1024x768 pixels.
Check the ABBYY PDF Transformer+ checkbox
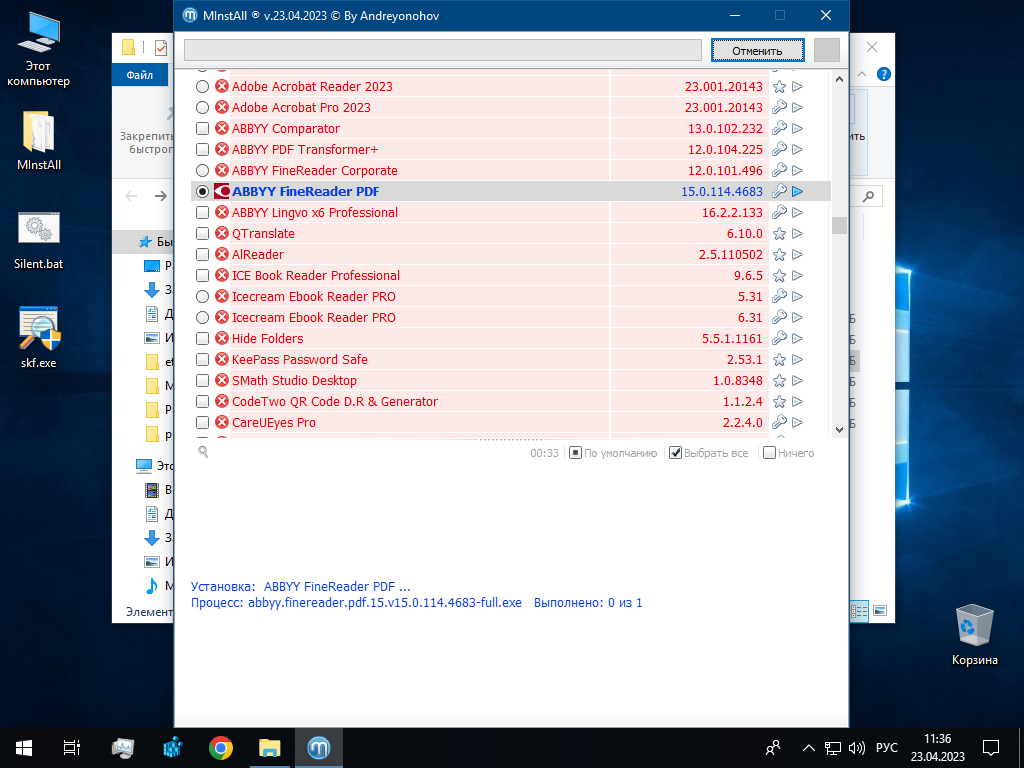click(202, 150)
